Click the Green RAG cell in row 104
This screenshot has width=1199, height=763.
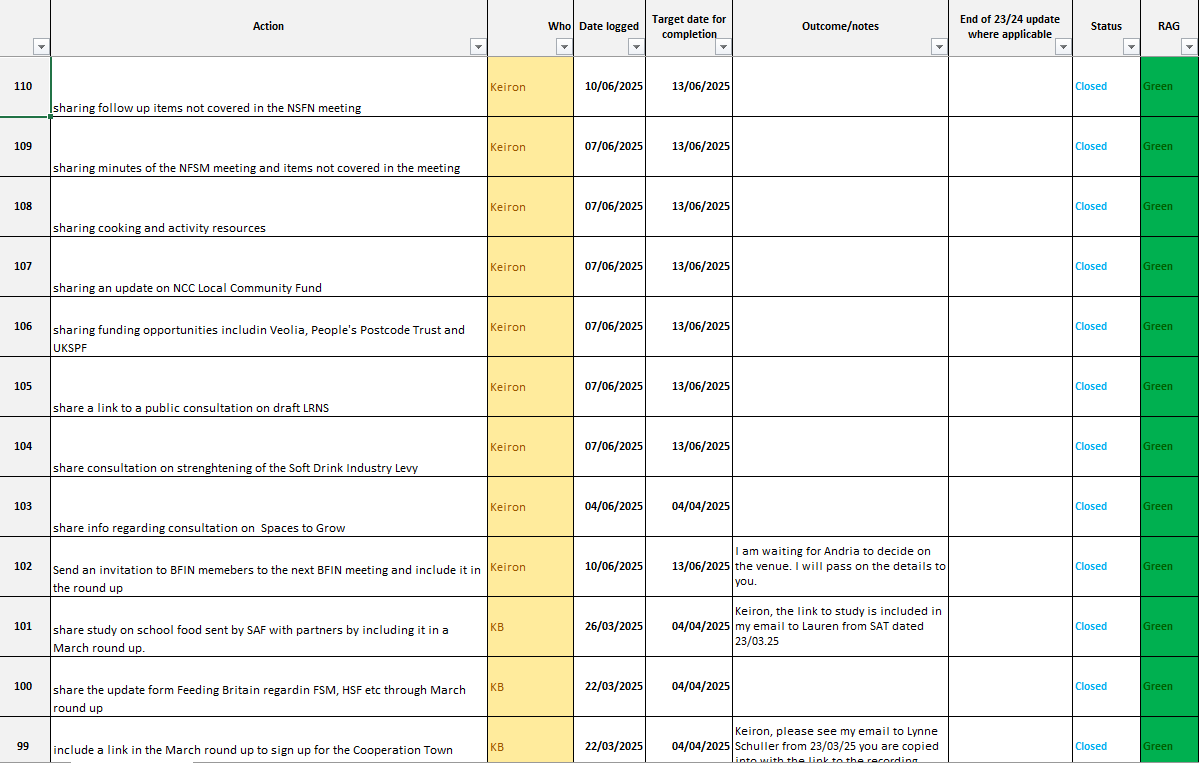coord(1170,446)
